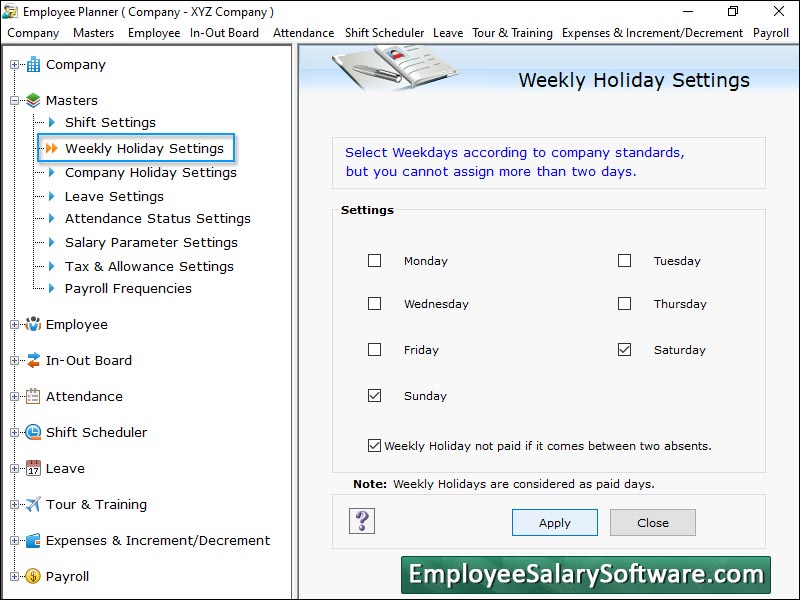This screenshot has width=800, height=600.
Task: Toggle Weekly Holiday not paid between absents option
Action: tap(374, 445)
